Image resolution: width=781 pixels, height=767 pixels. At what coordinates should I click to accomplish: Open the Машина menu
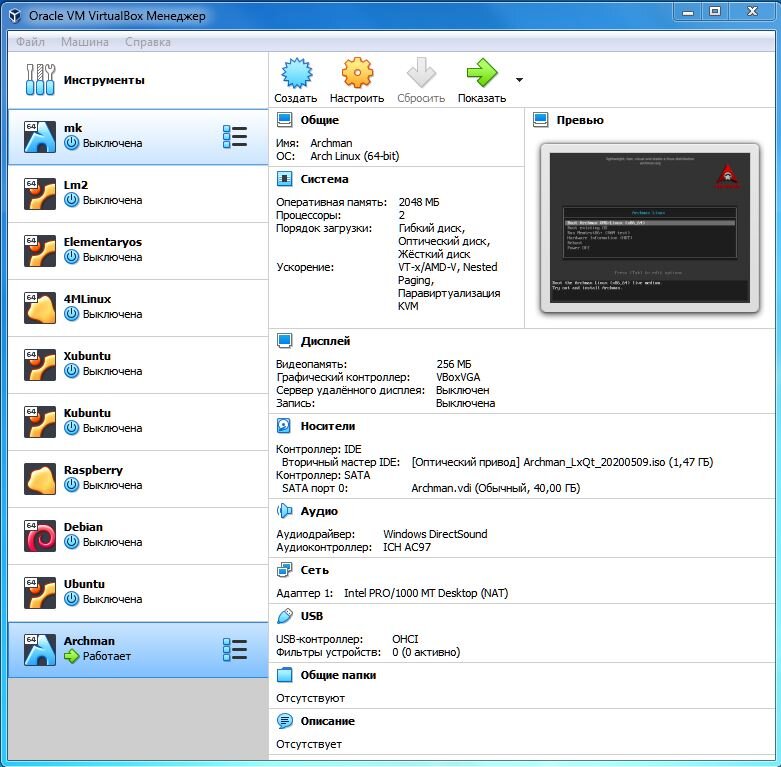[85, 42]
